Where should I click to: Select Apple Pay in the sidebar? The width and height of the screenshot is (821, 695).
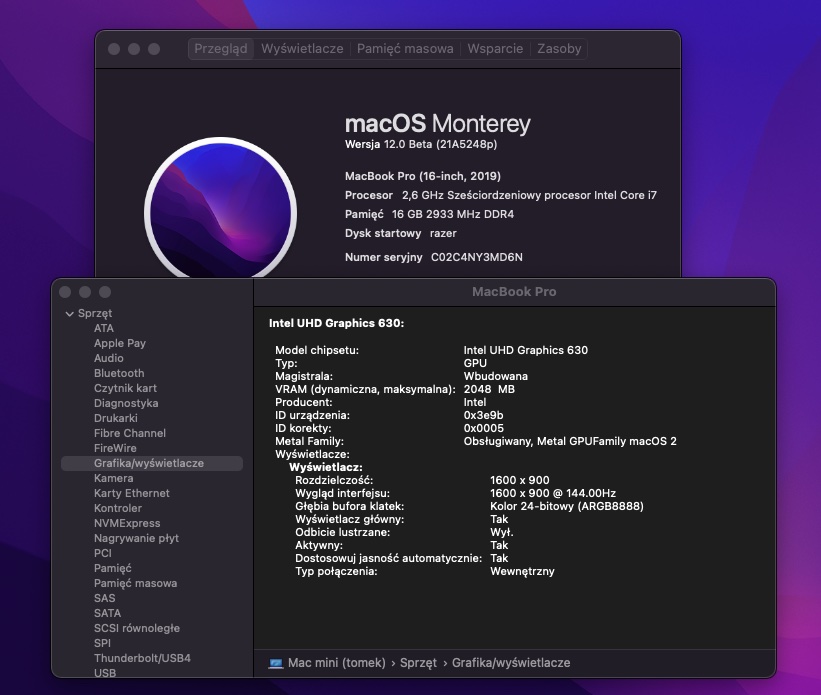(120, 344)
